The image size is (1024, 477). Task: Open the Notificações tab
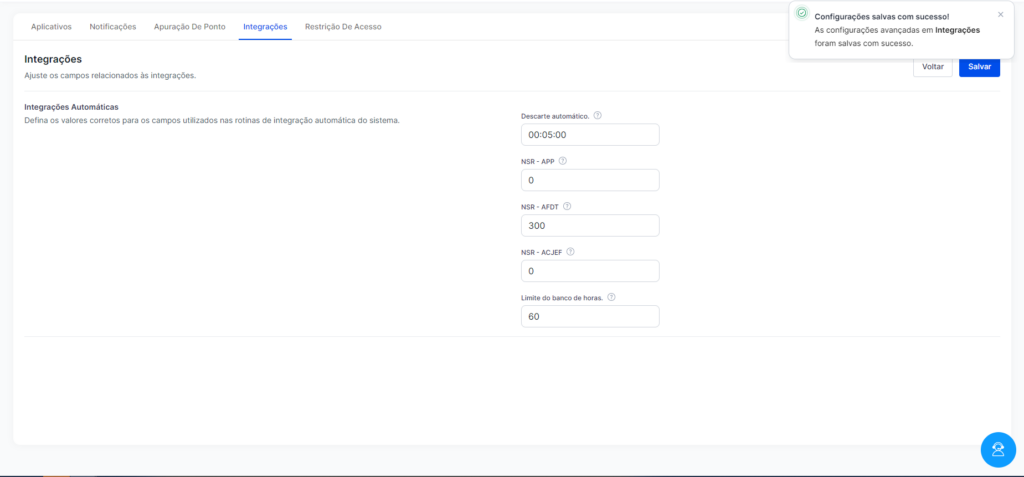[113, 27]
